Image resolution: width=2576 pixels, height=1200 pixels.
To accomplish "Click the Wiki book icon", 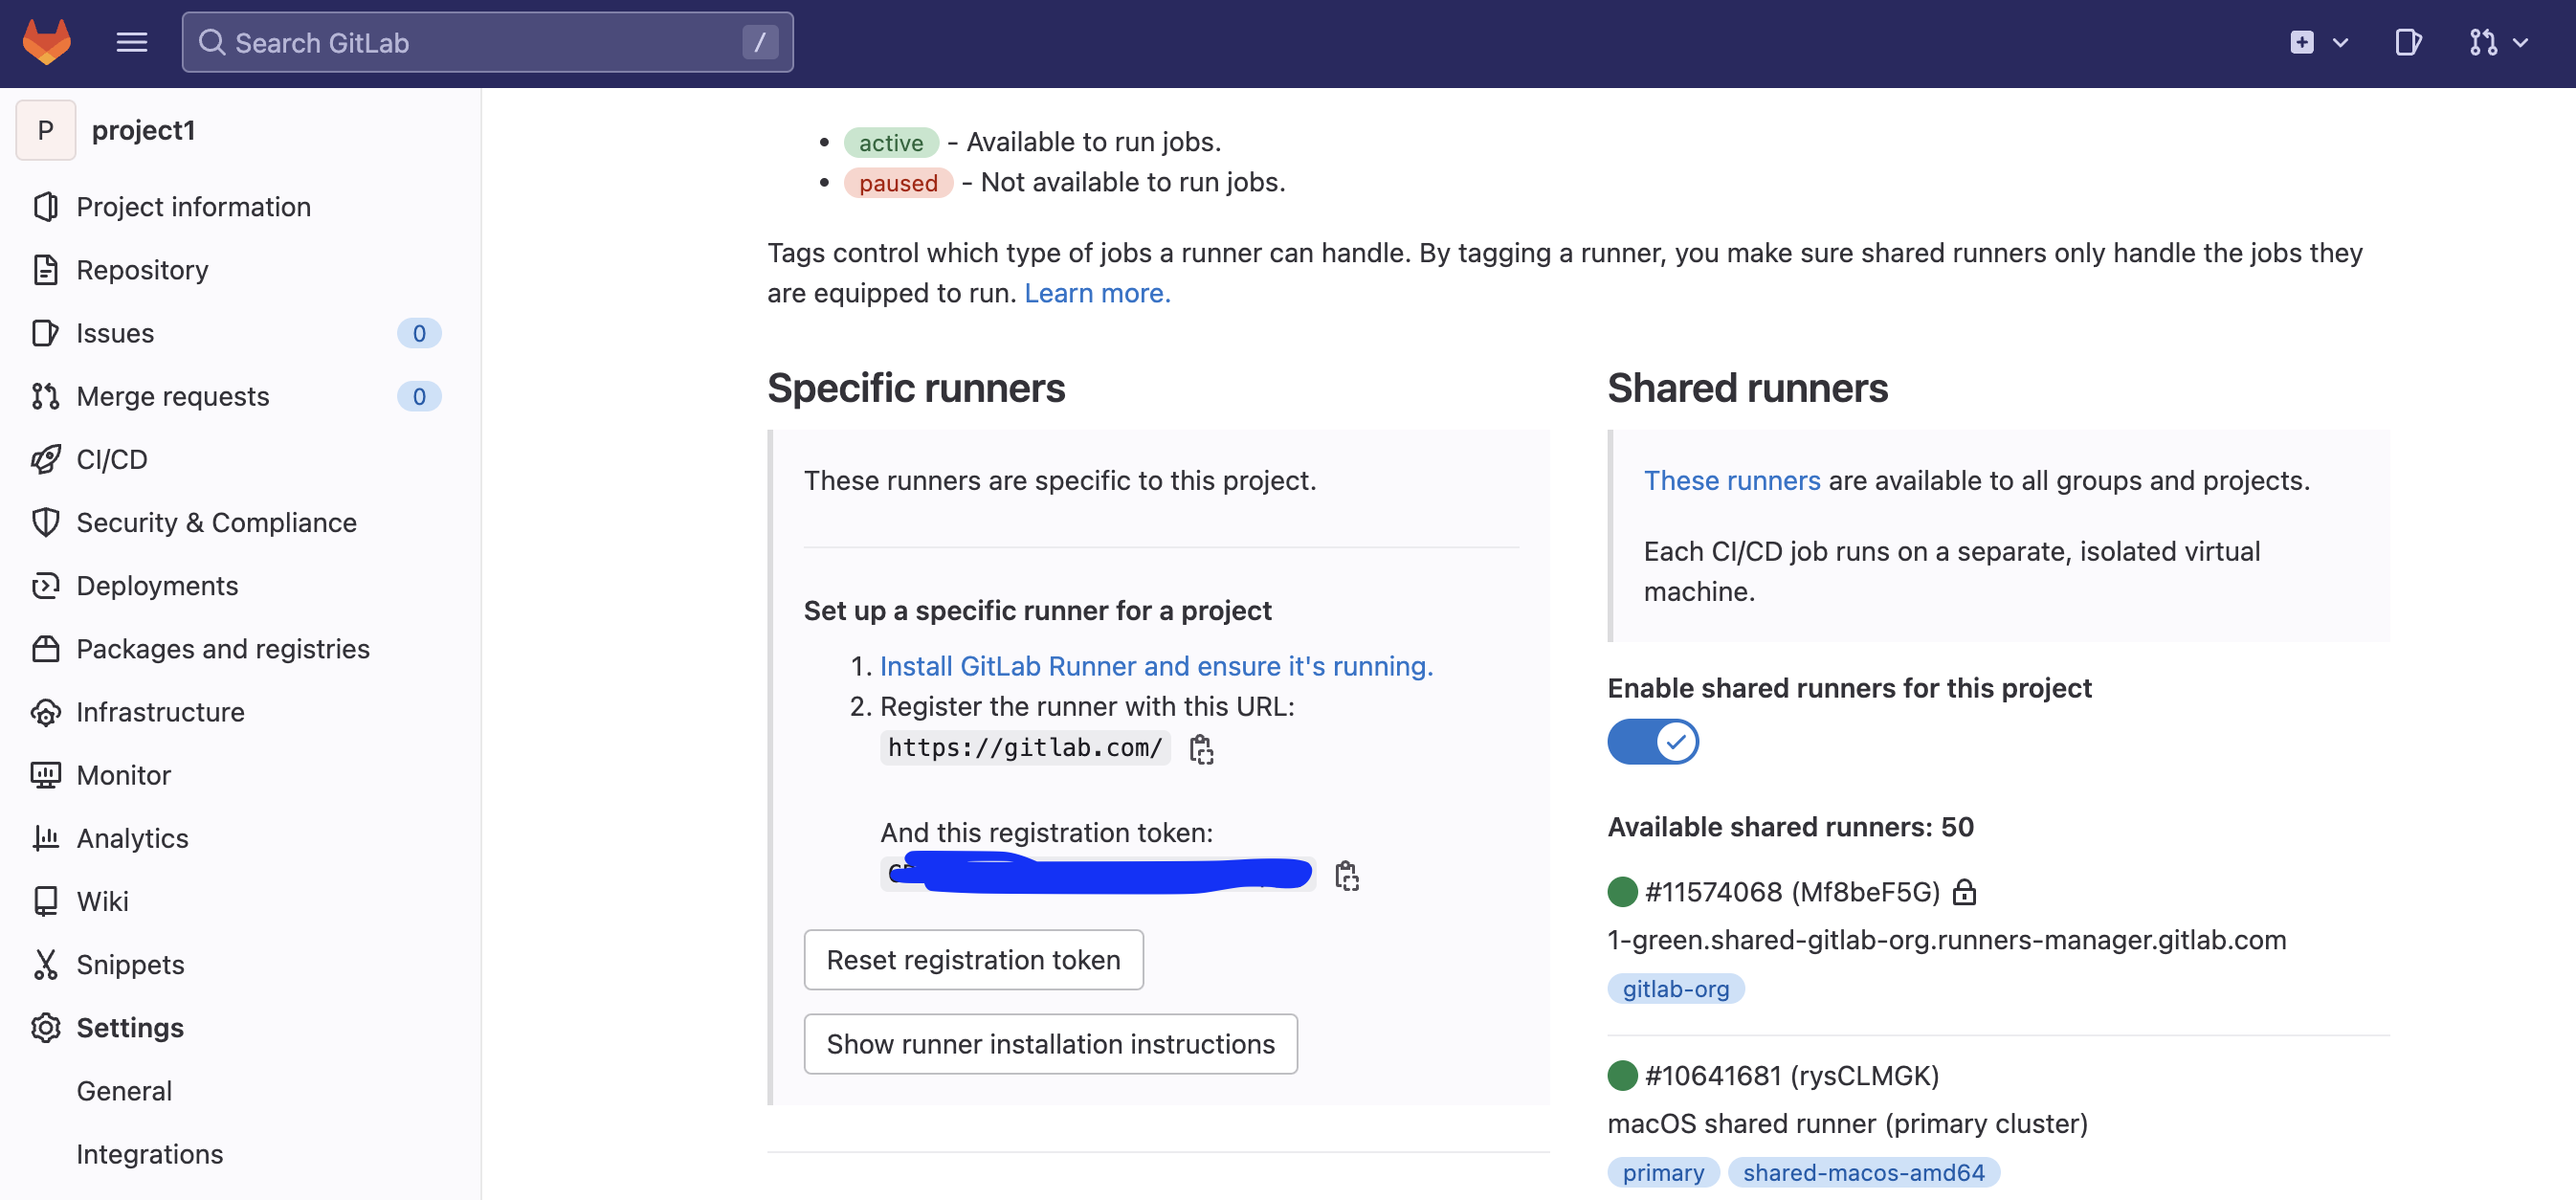I will coord(45,901).
